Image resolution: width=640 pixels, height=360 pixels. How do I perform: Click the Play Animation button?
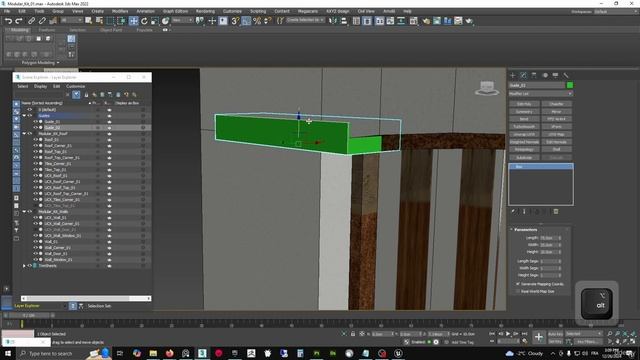[x=508, y=334]
